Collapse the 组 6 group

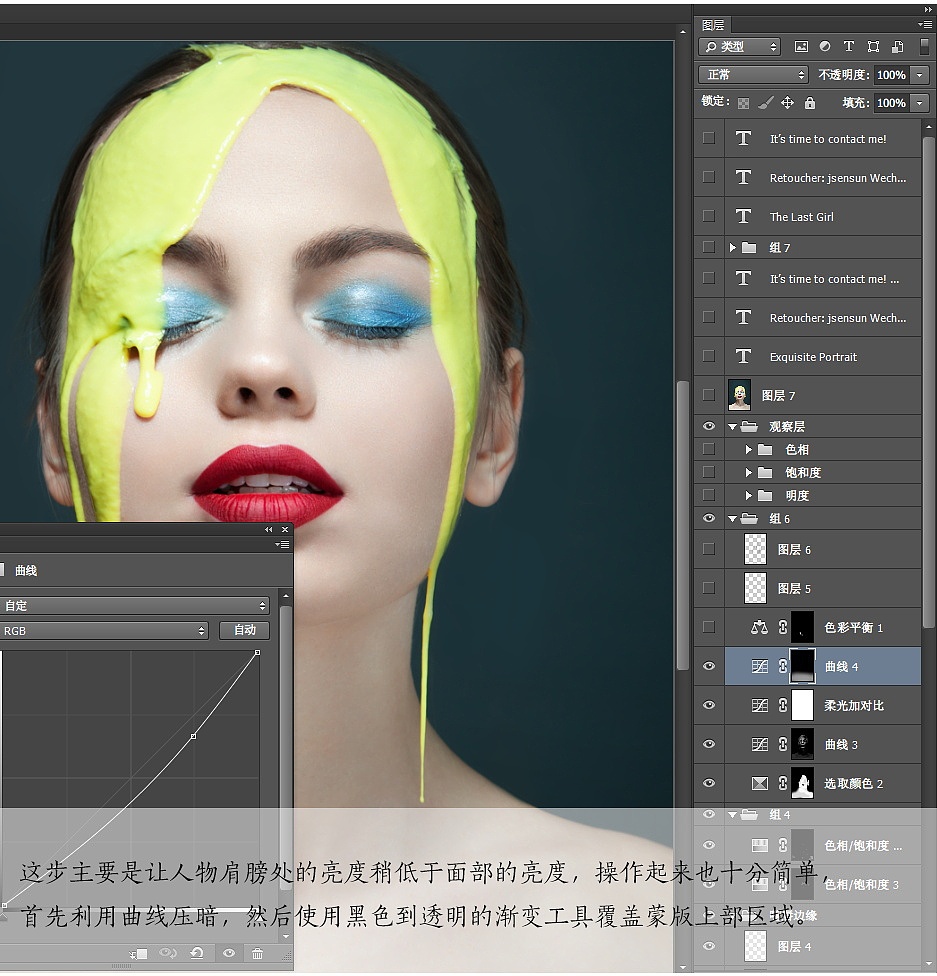tap(733, 518)
